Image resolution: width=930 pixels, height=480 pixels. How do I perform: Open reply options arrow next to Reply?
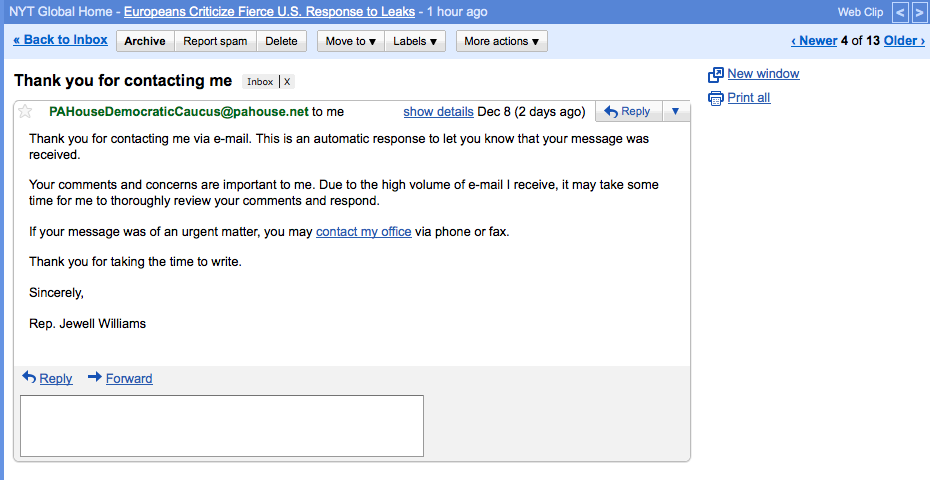coord(675,112)
